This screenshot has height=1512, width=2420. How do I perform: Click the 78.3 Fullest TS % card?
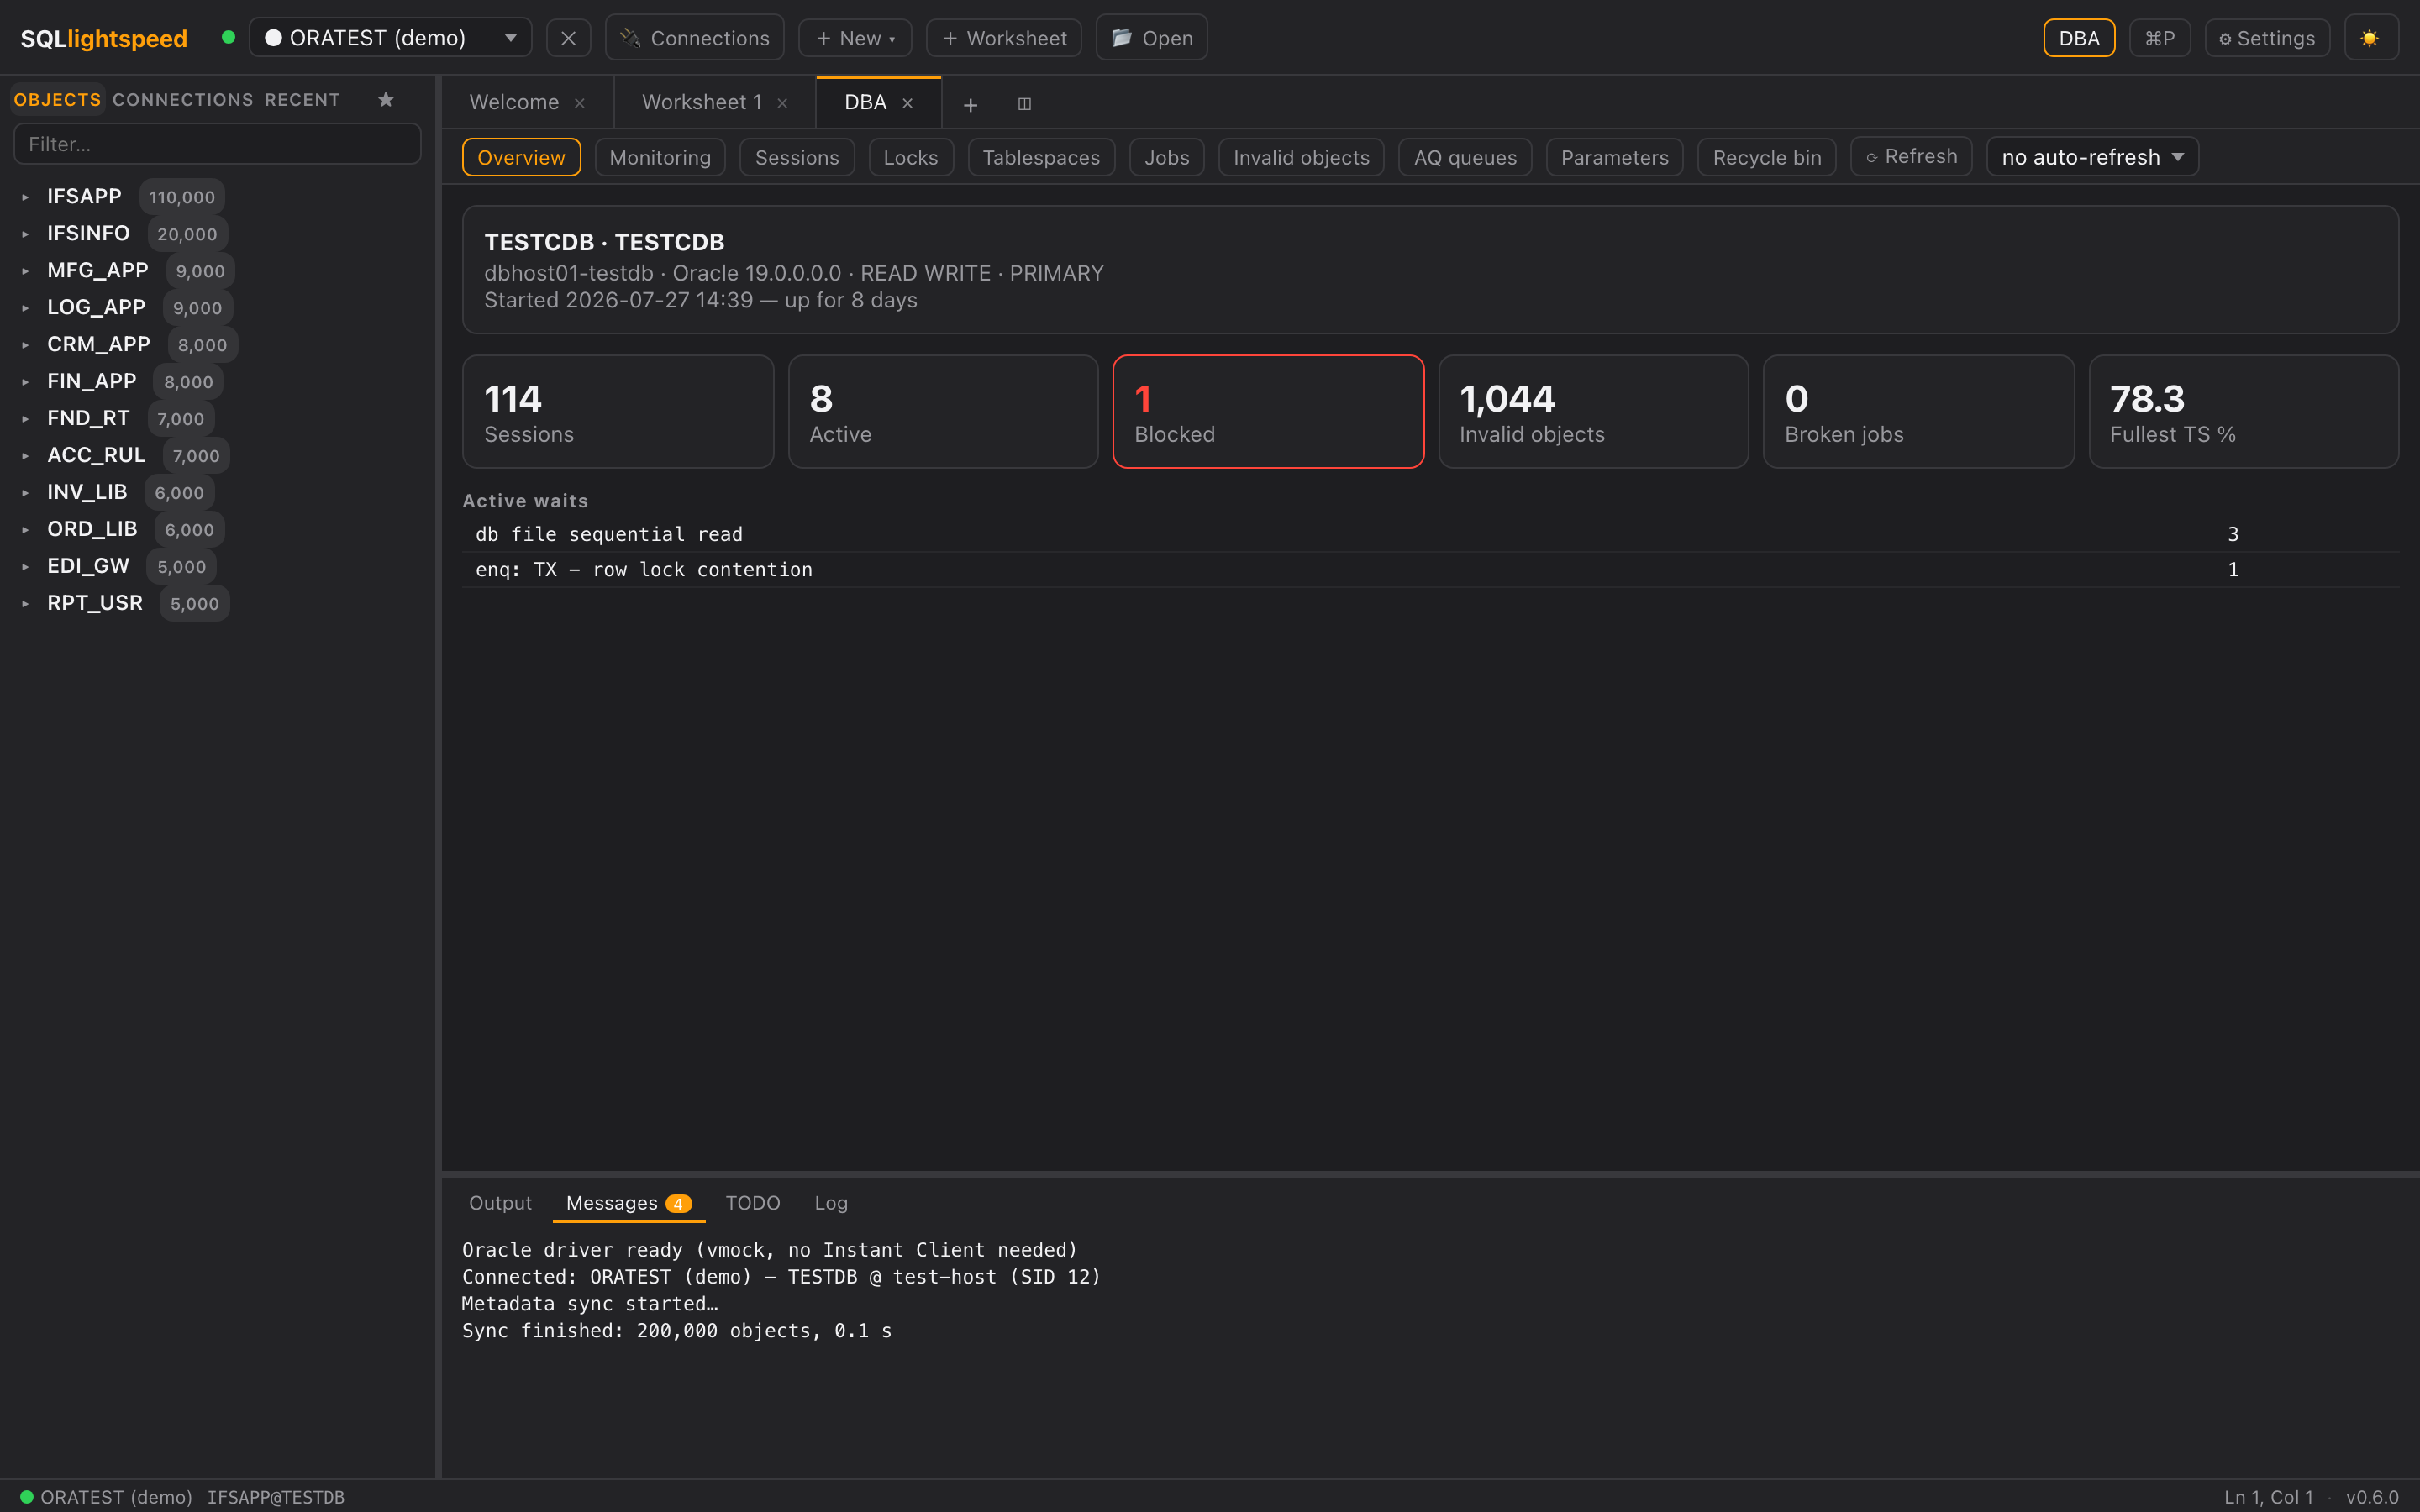click(2244, 412)
